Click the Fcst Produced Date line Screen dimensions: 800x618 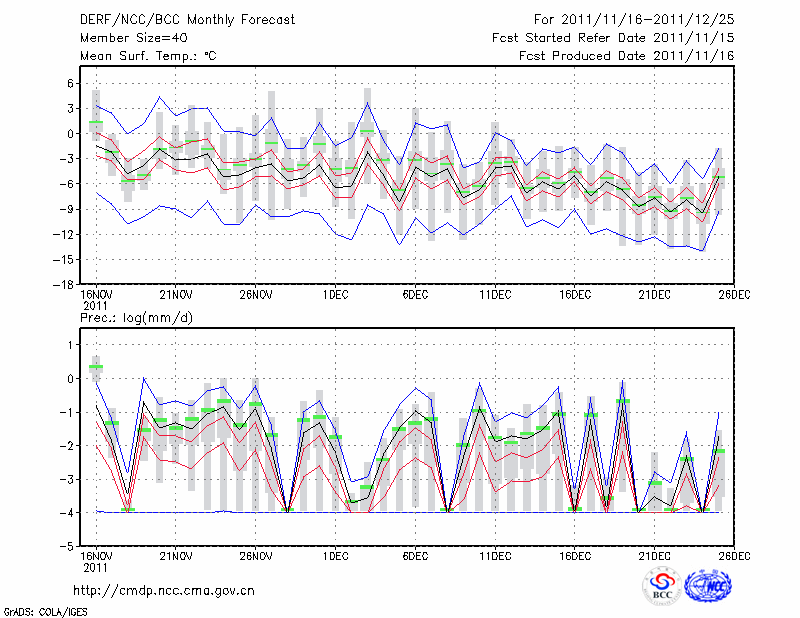[627, 56]
